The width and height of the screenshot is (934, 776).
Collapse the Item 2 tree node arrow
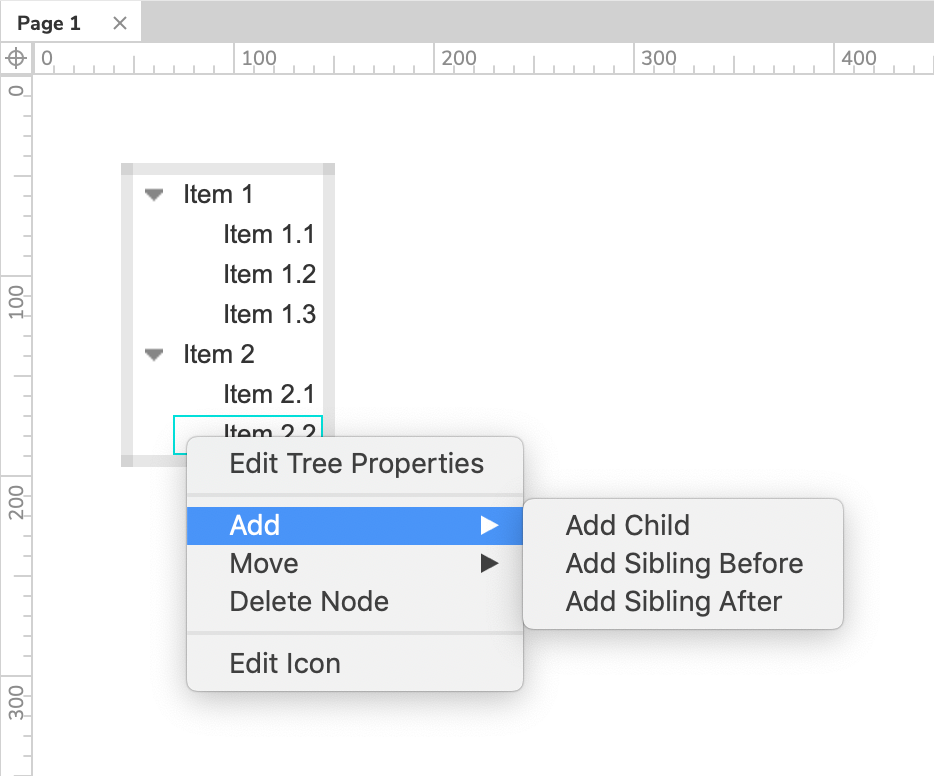(154, 355)
